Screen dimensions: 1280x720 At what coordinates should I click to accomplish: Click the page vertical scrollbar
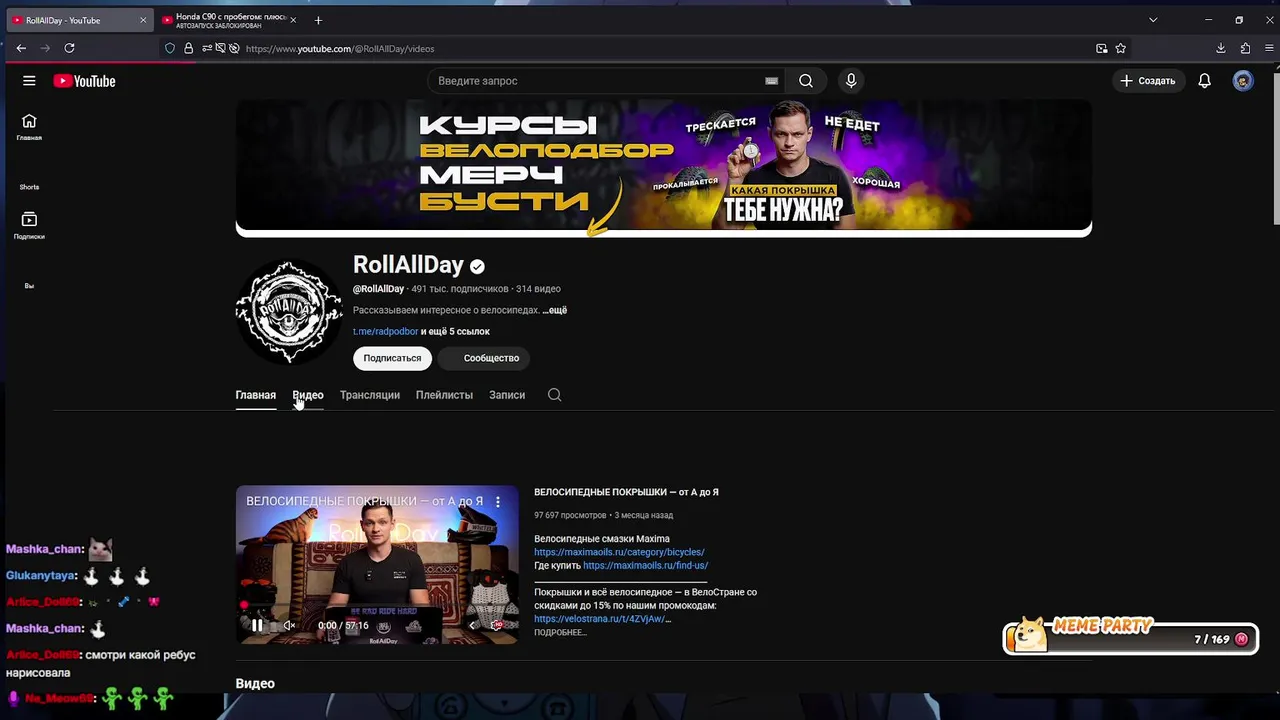point(1275,150)
